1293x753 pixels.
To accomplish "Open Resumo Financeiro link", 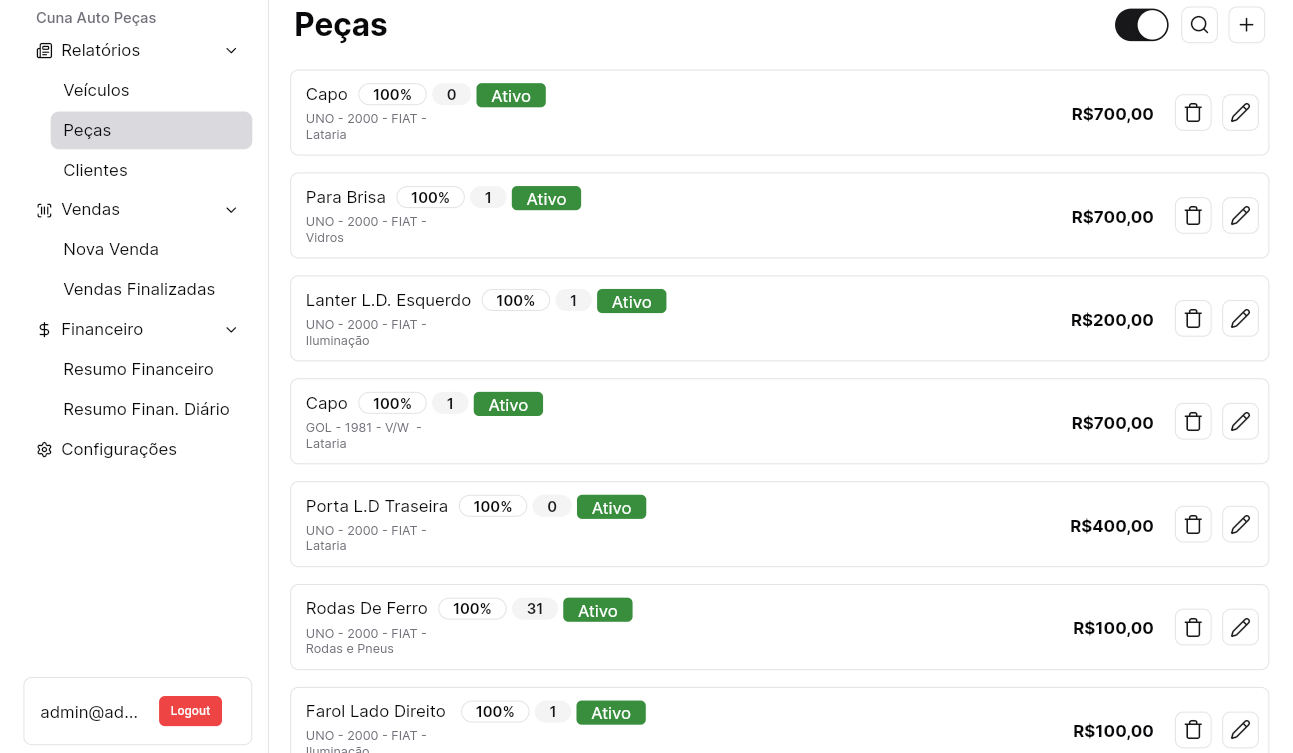I will click(138, 369).
